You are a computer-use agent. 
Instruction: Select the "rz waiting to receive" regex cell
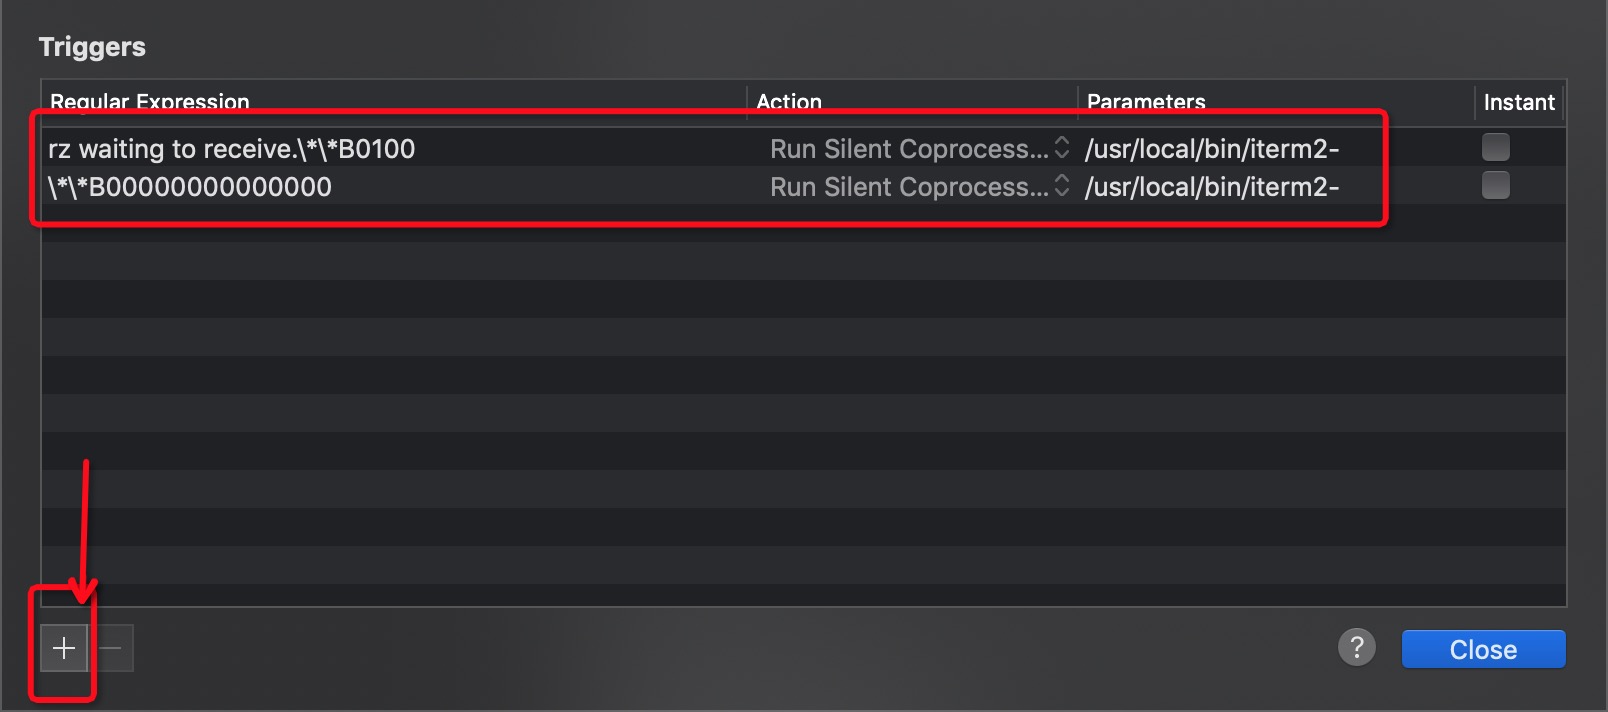[x=231, y=149]
